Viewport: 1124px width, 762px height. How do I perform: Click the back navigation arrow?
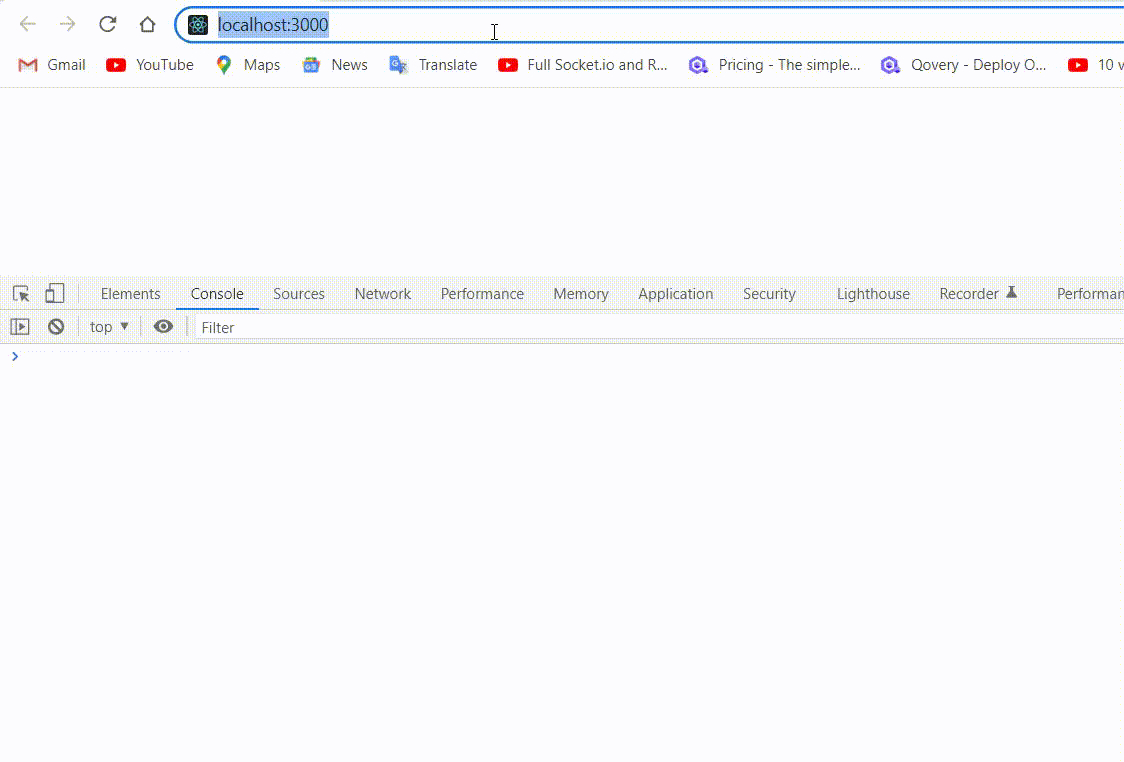[x=28, y=24]
